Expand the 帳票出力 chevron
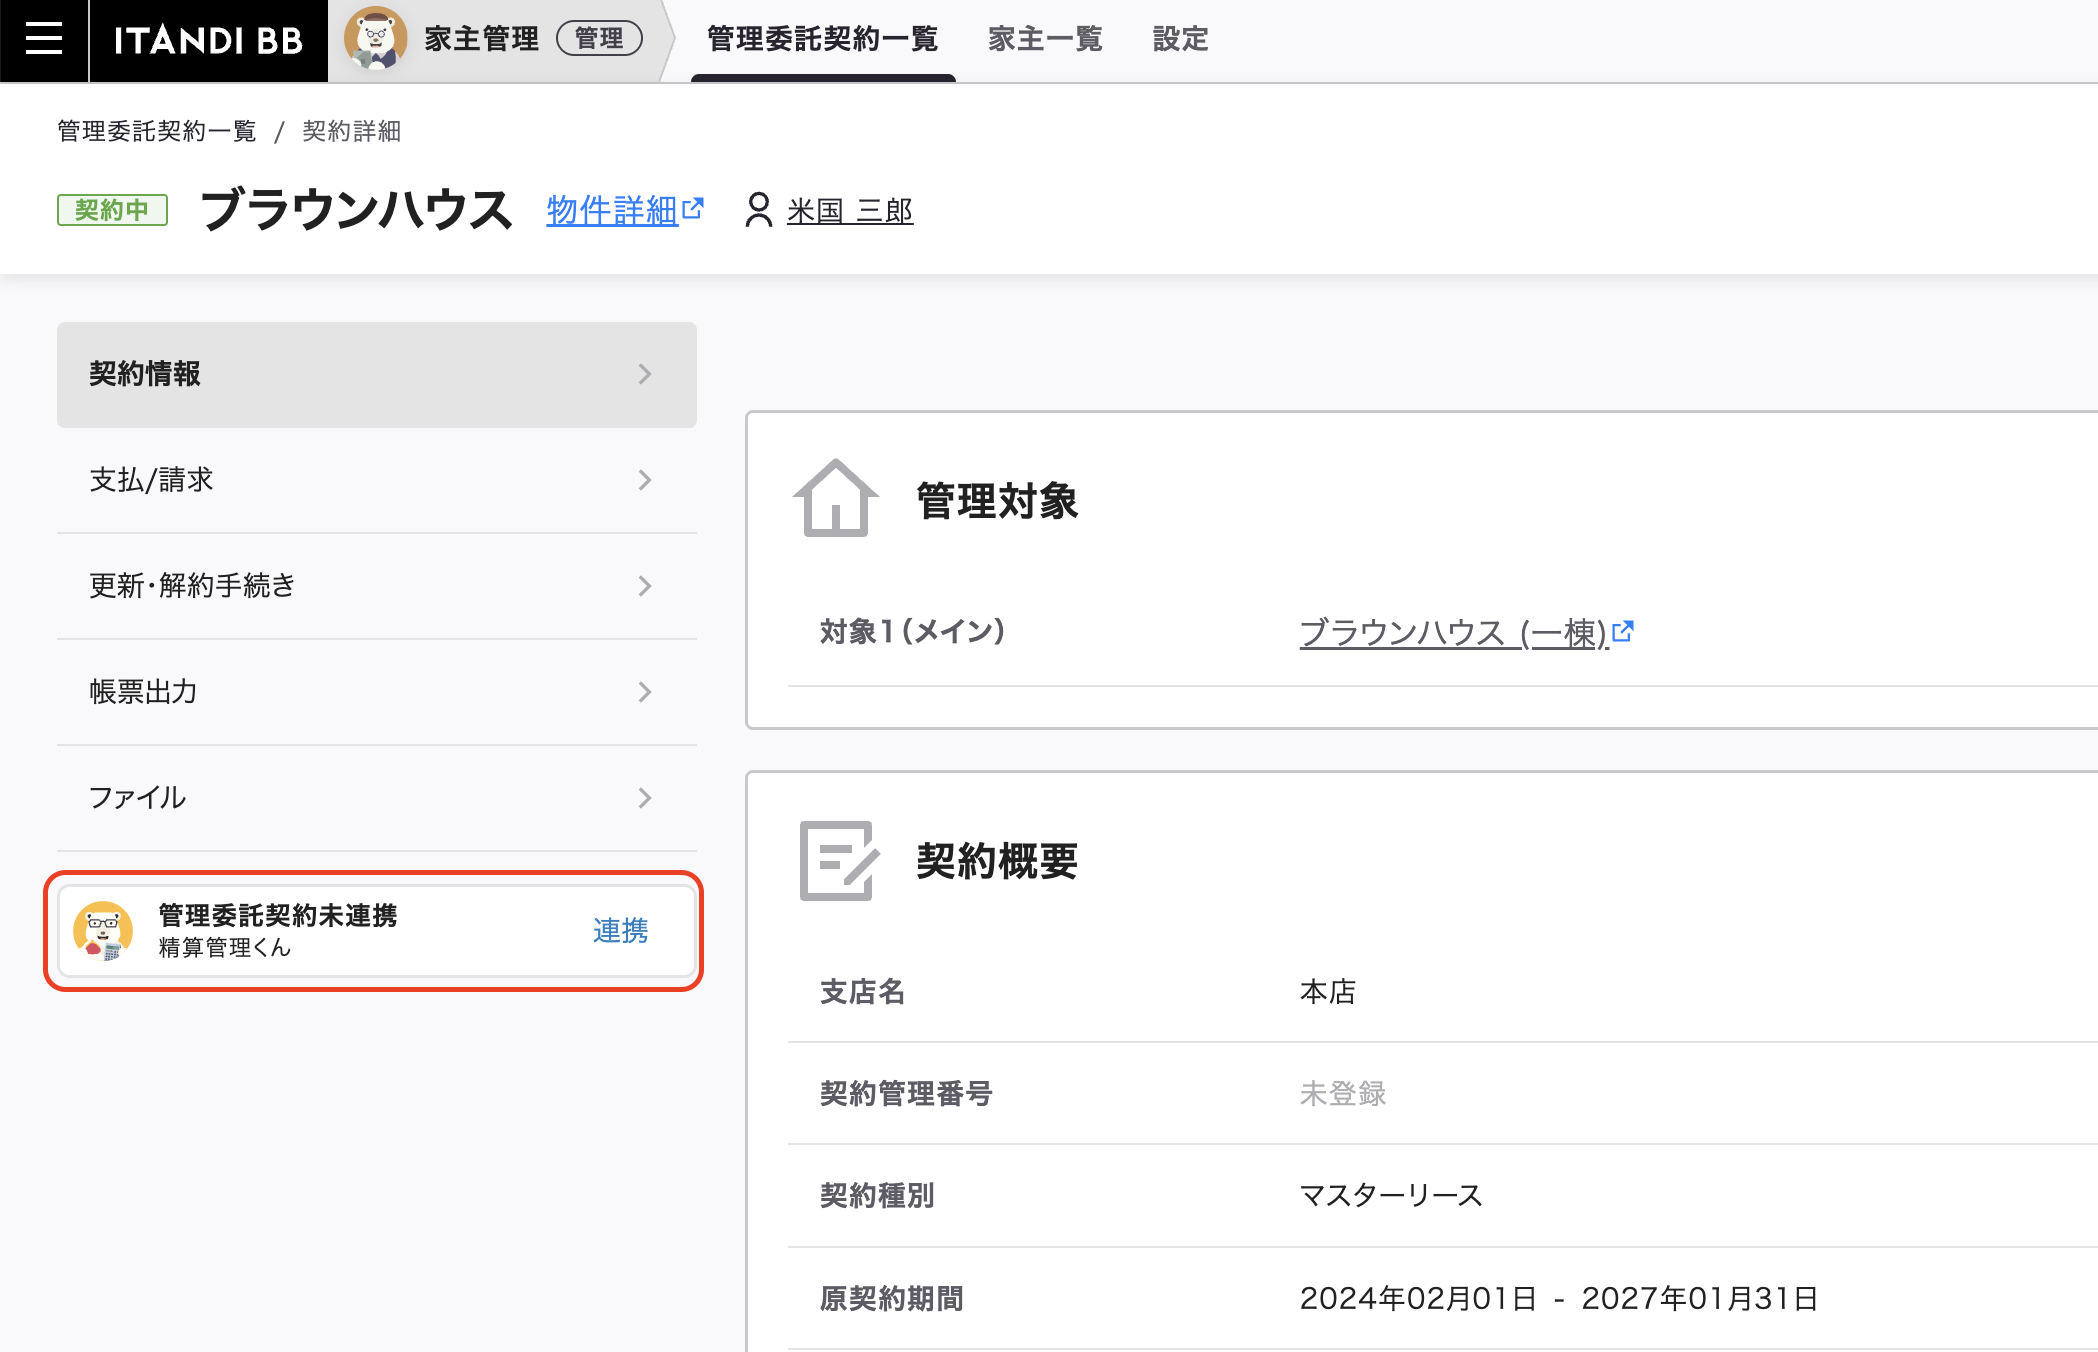The width and height of the screenshot is (2098, 1352). pyautogui.click(x=645, y=692)
